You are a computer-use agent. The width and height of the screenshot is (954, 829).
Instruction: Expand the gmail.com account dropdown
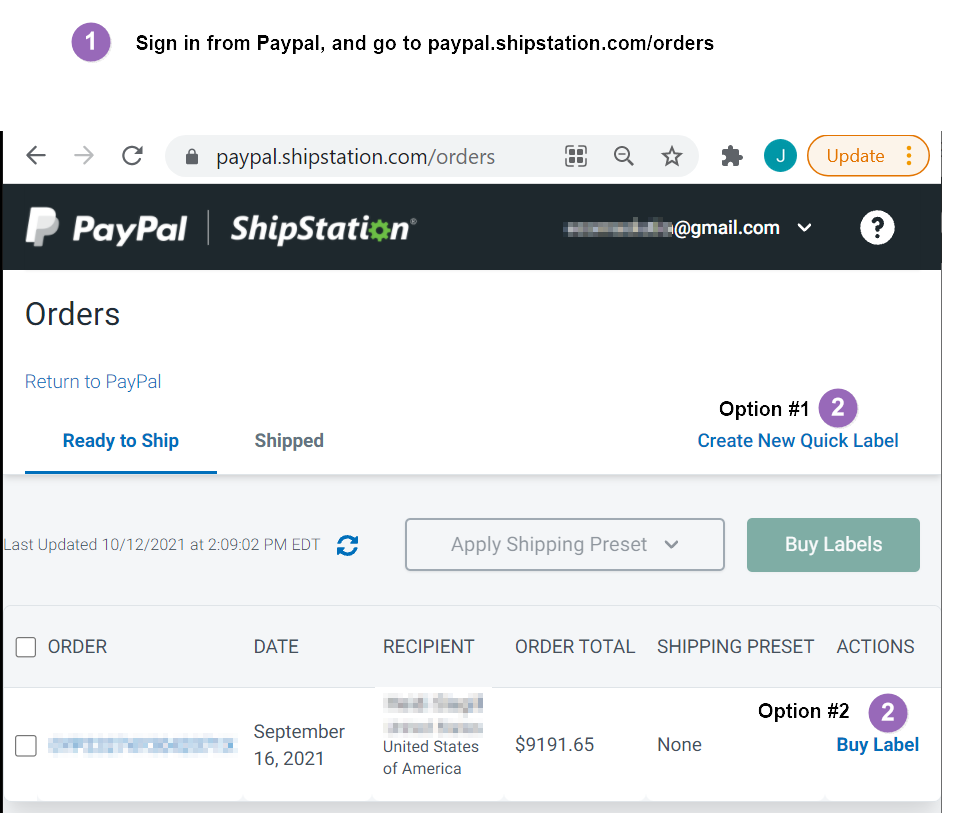pyautogui.click(x=804, y=228)
